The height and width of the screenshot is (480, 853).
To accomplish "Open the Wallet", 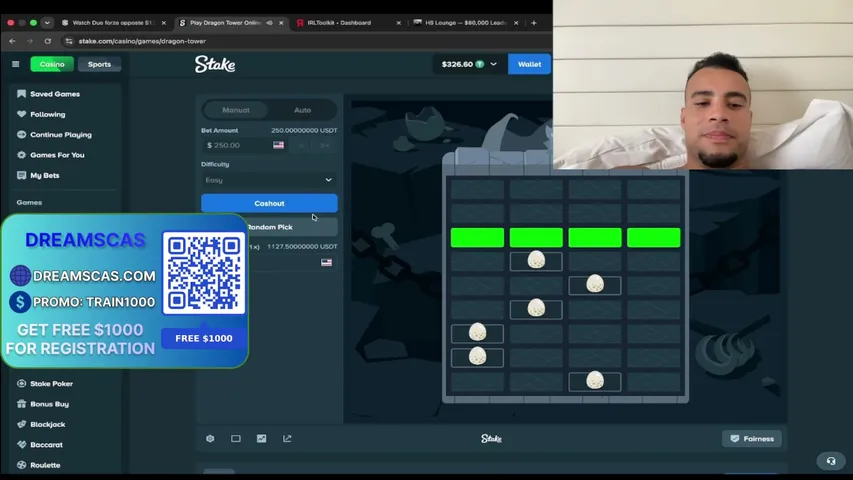I will [x=529, y=64].
